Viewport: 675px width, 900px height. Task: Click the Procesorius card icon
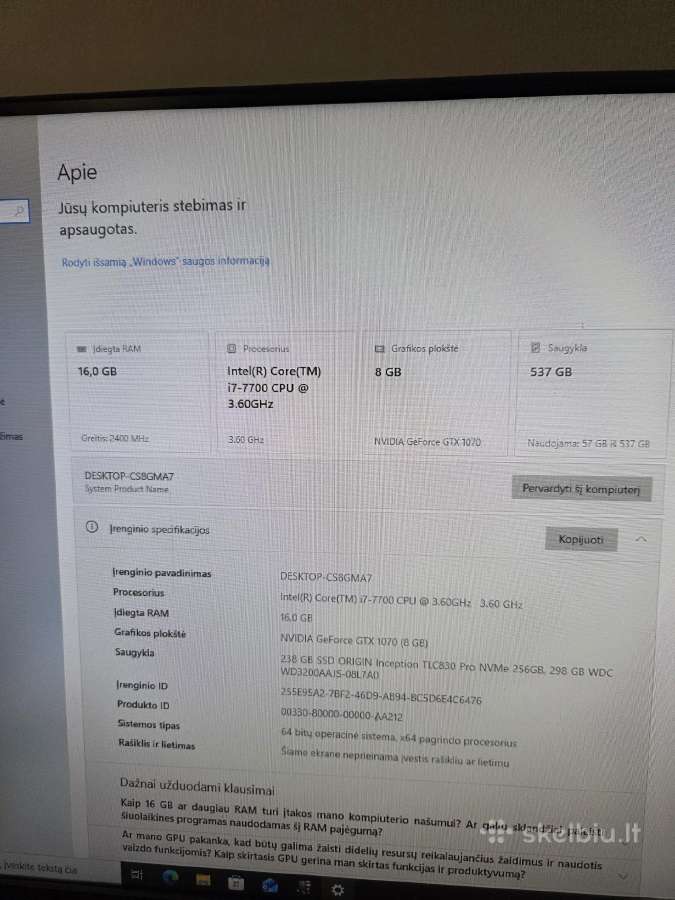[232, 348]
